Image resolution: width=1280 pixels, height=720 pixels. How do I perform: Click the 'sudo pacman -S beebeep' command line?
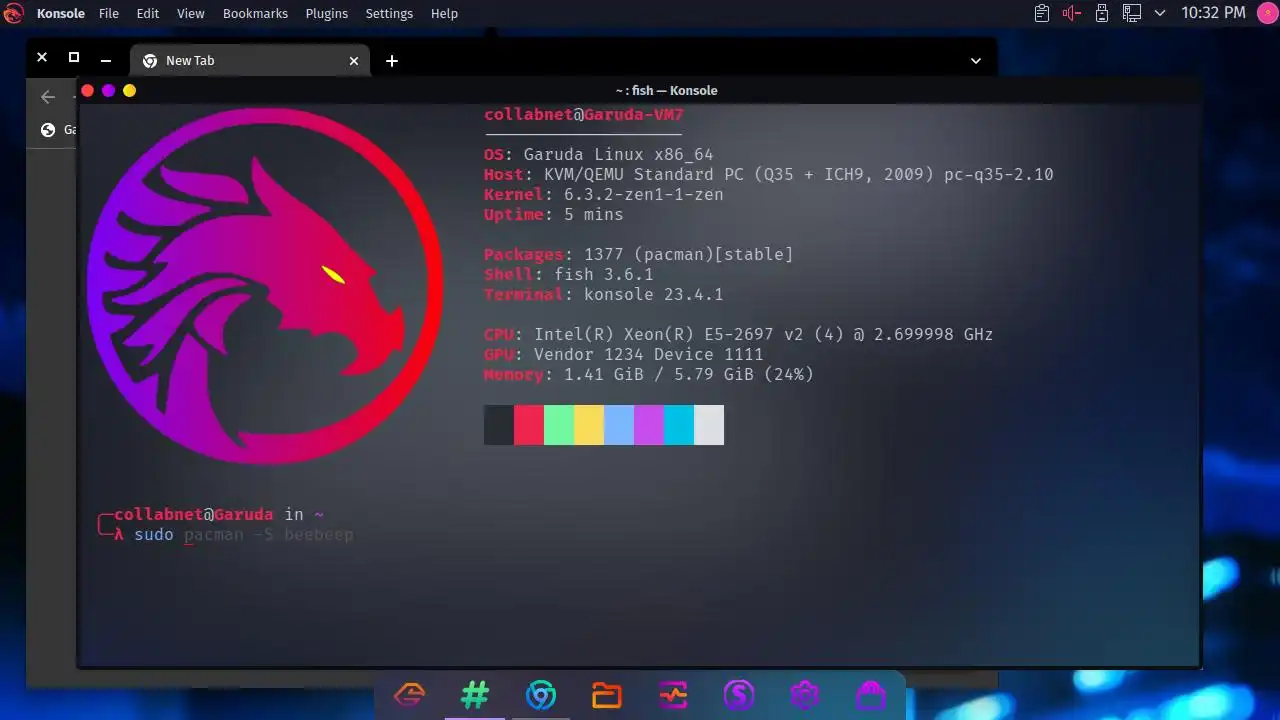pyautogui.click(x=243, y=535)
